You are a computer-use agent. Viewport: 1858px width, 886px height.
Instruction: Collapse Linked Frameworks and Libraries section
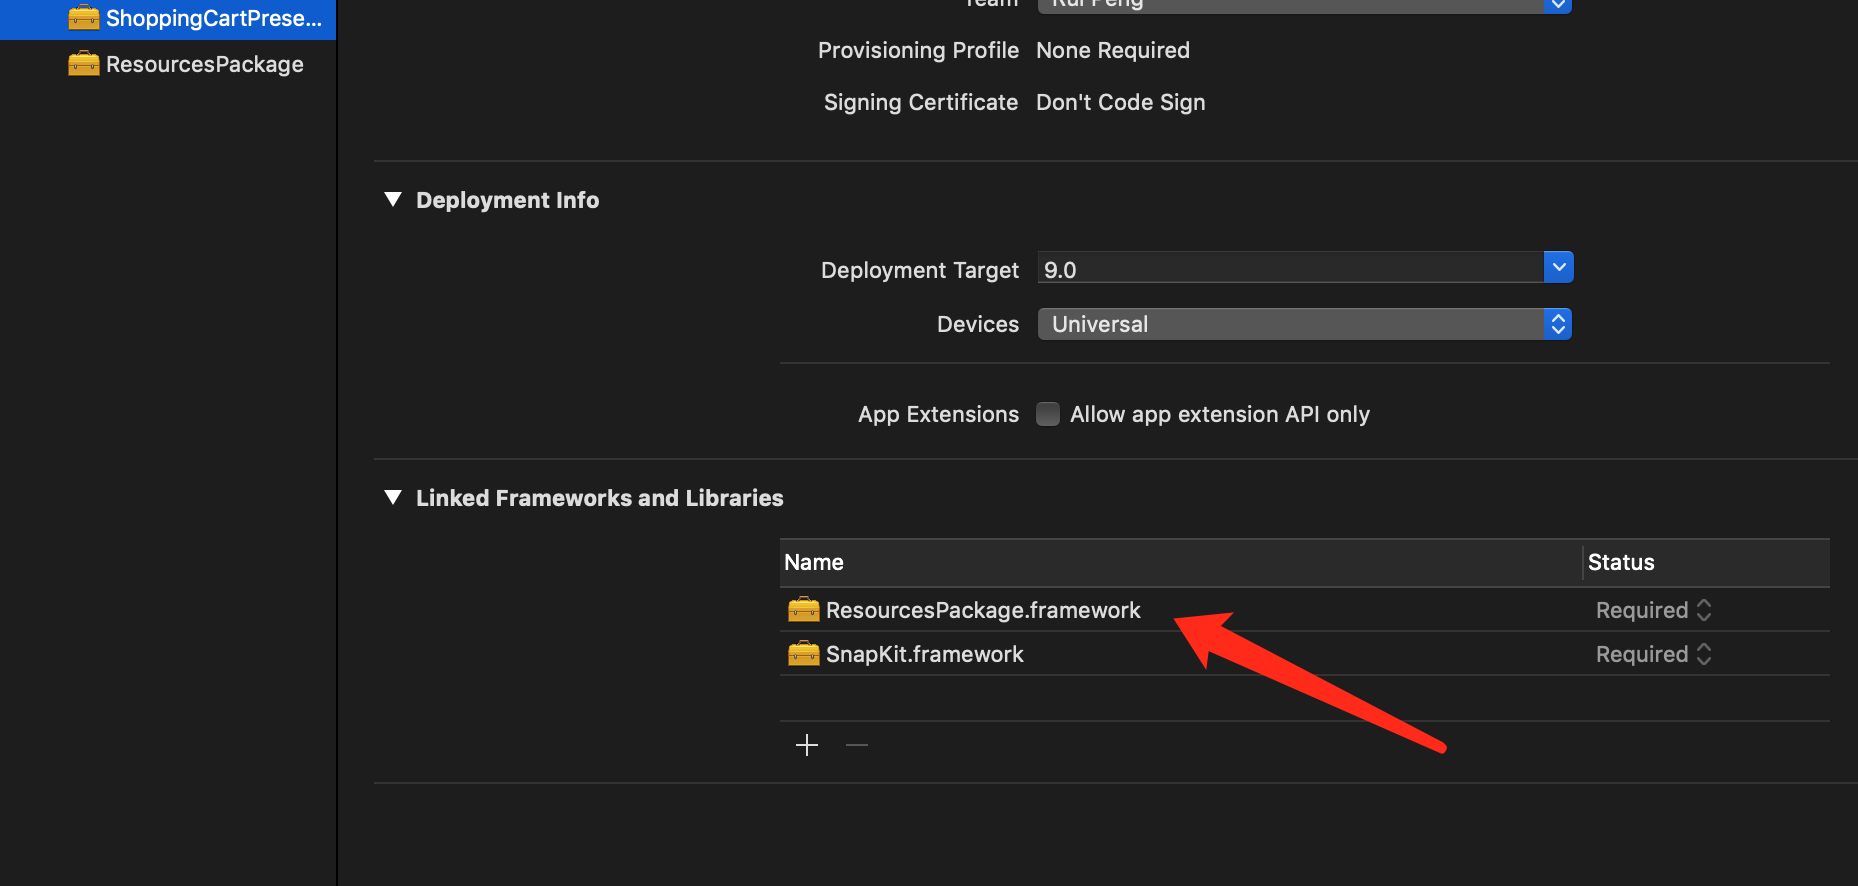point(393,498)
